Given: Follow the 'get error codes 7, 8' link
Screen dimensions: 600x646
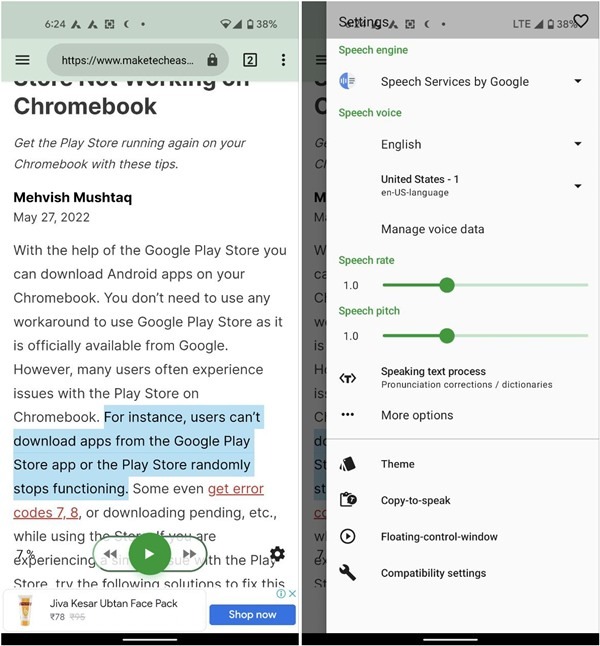Looking at the screenshot, I should [x=138, y=500].
